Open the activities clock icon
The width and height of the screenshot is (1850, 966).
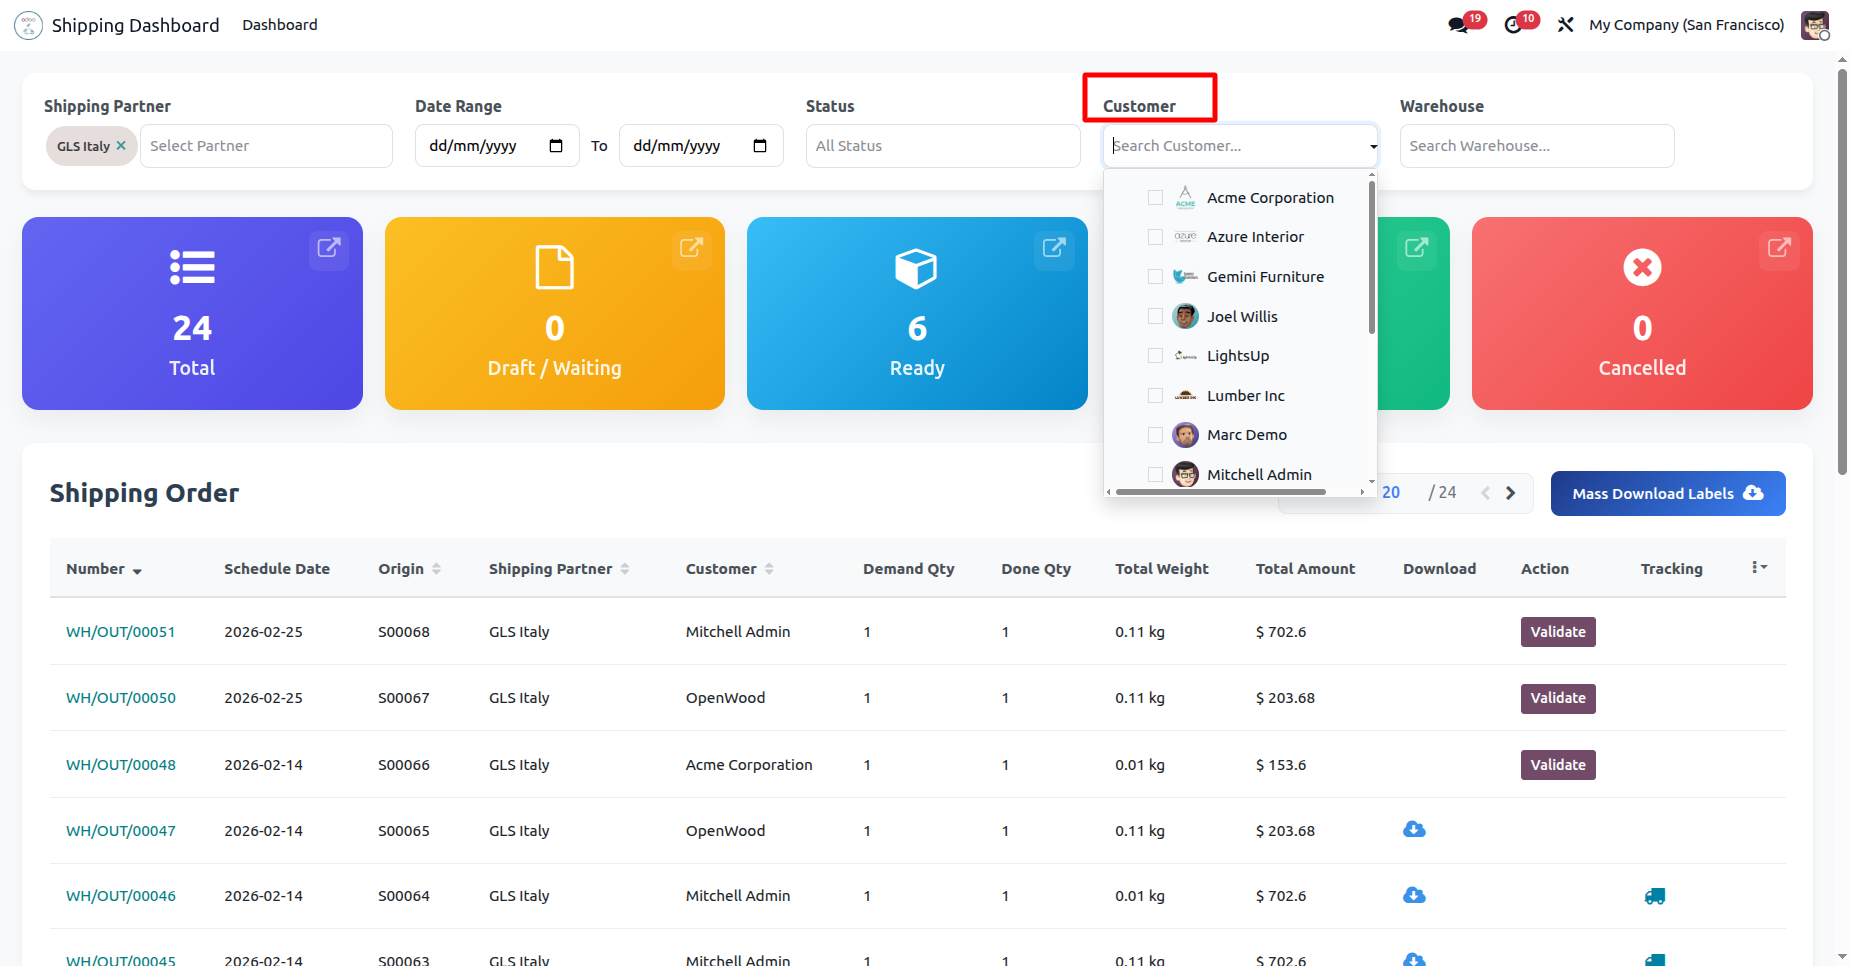point(1513,25)
